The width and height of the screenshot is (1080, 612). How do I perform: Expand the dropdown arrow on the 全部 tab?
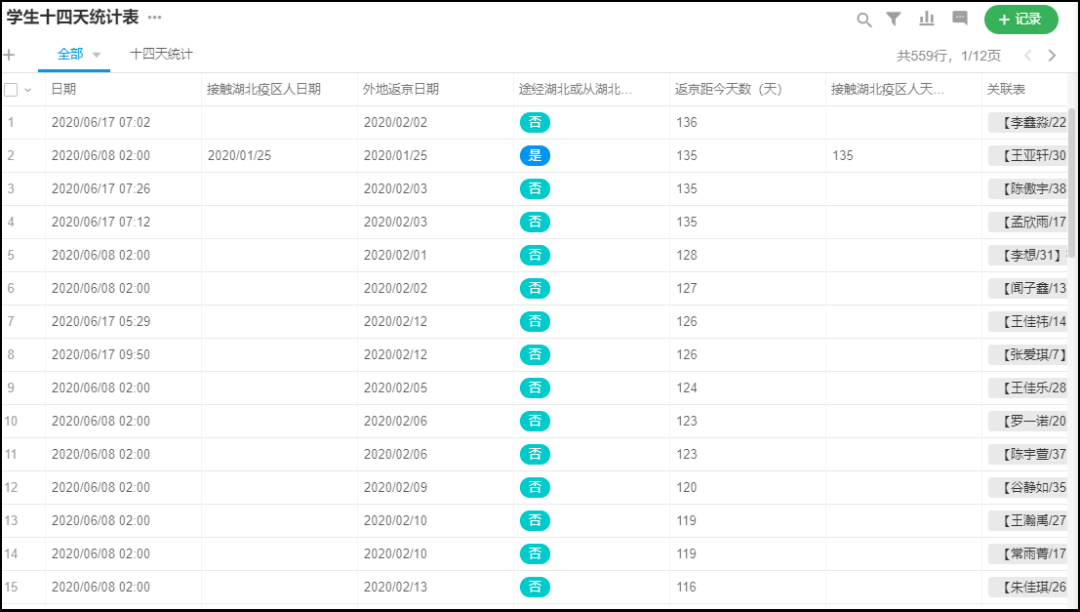97,55
